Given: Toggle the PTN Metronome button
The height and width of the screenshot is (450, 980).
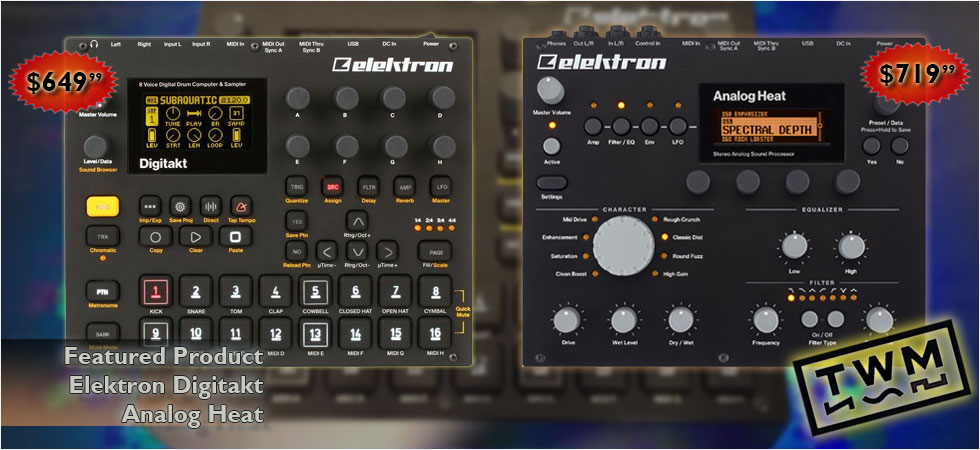Looking at the screenshot, I should [102, 290].
